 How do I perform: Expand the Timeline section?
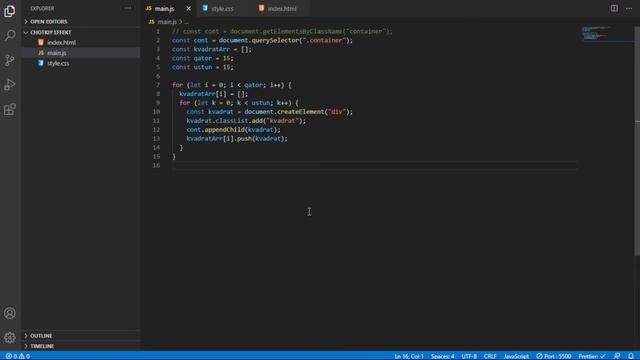(x=81, y=346)
